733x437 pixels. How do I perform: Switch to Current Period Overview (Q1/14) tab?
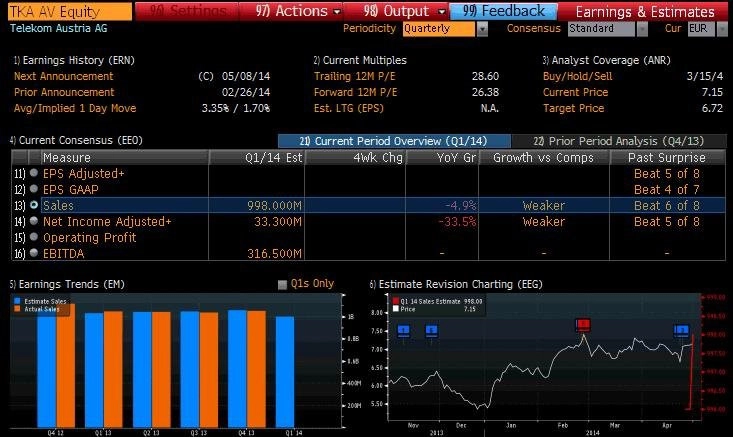click(x=394, y=141)
